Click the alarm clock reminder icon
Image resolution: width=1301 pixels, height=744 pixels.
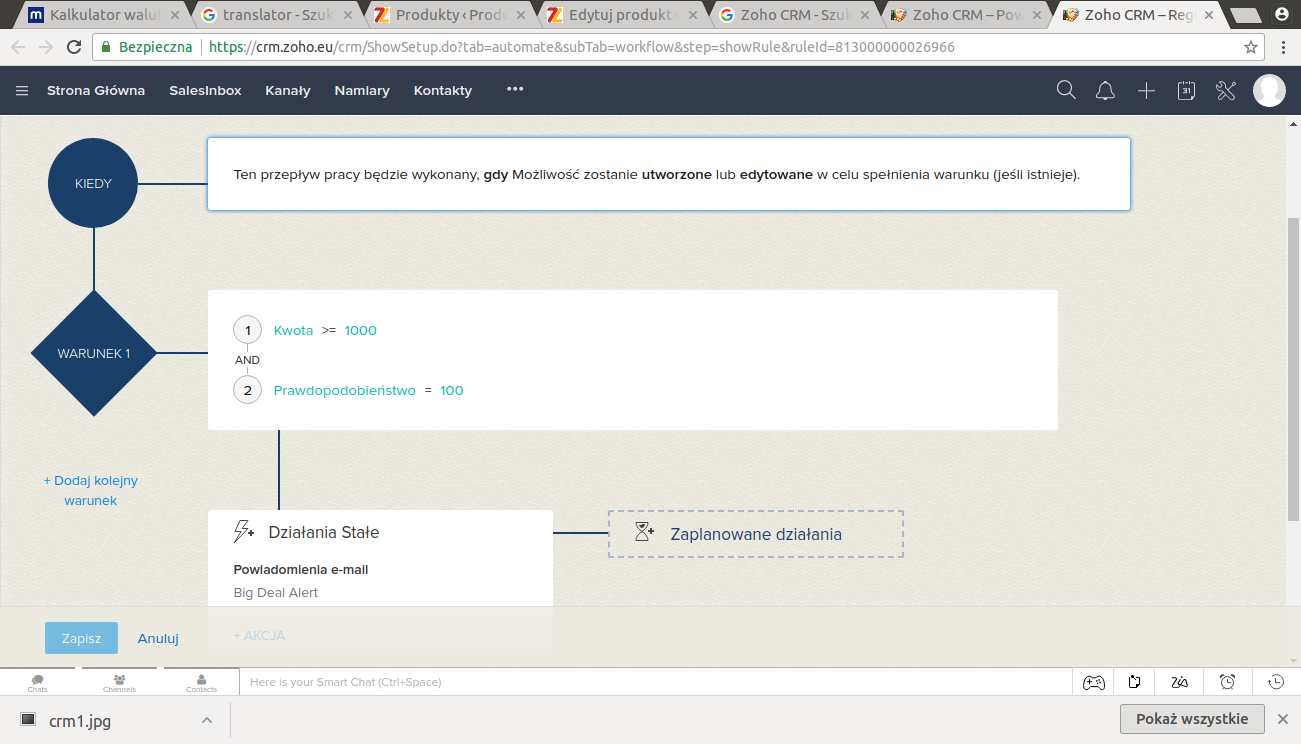click(1227, 682)
